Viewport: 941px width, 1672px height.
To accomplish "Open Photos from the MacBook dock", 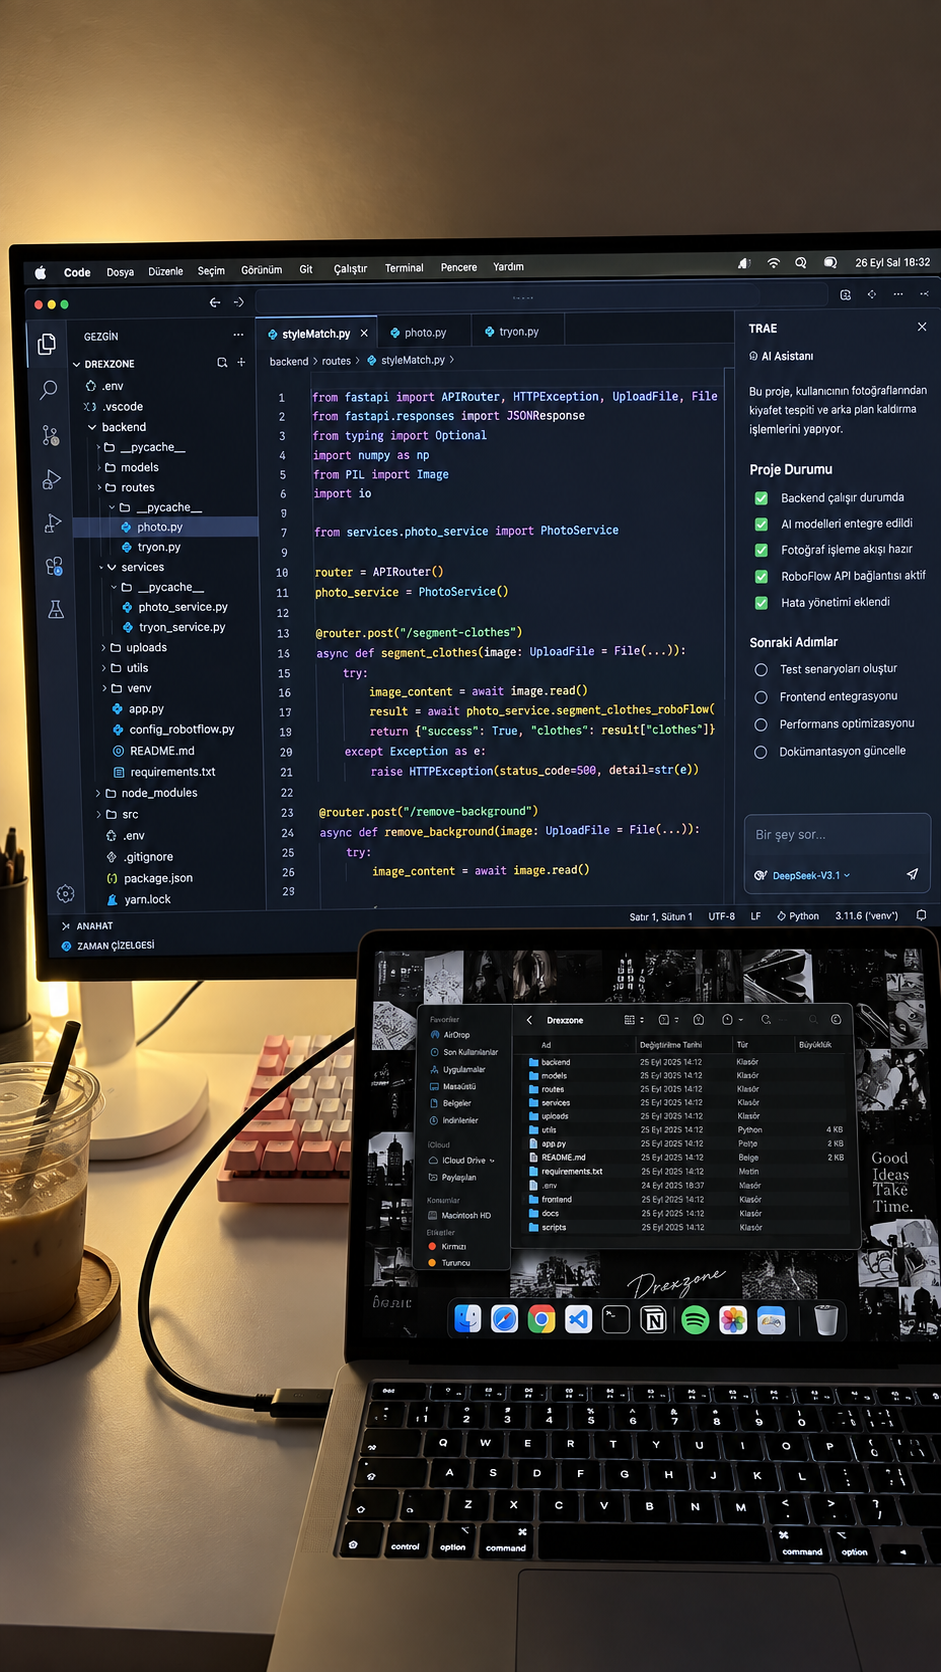I will pyautogui.click(x=733, y=1320).
